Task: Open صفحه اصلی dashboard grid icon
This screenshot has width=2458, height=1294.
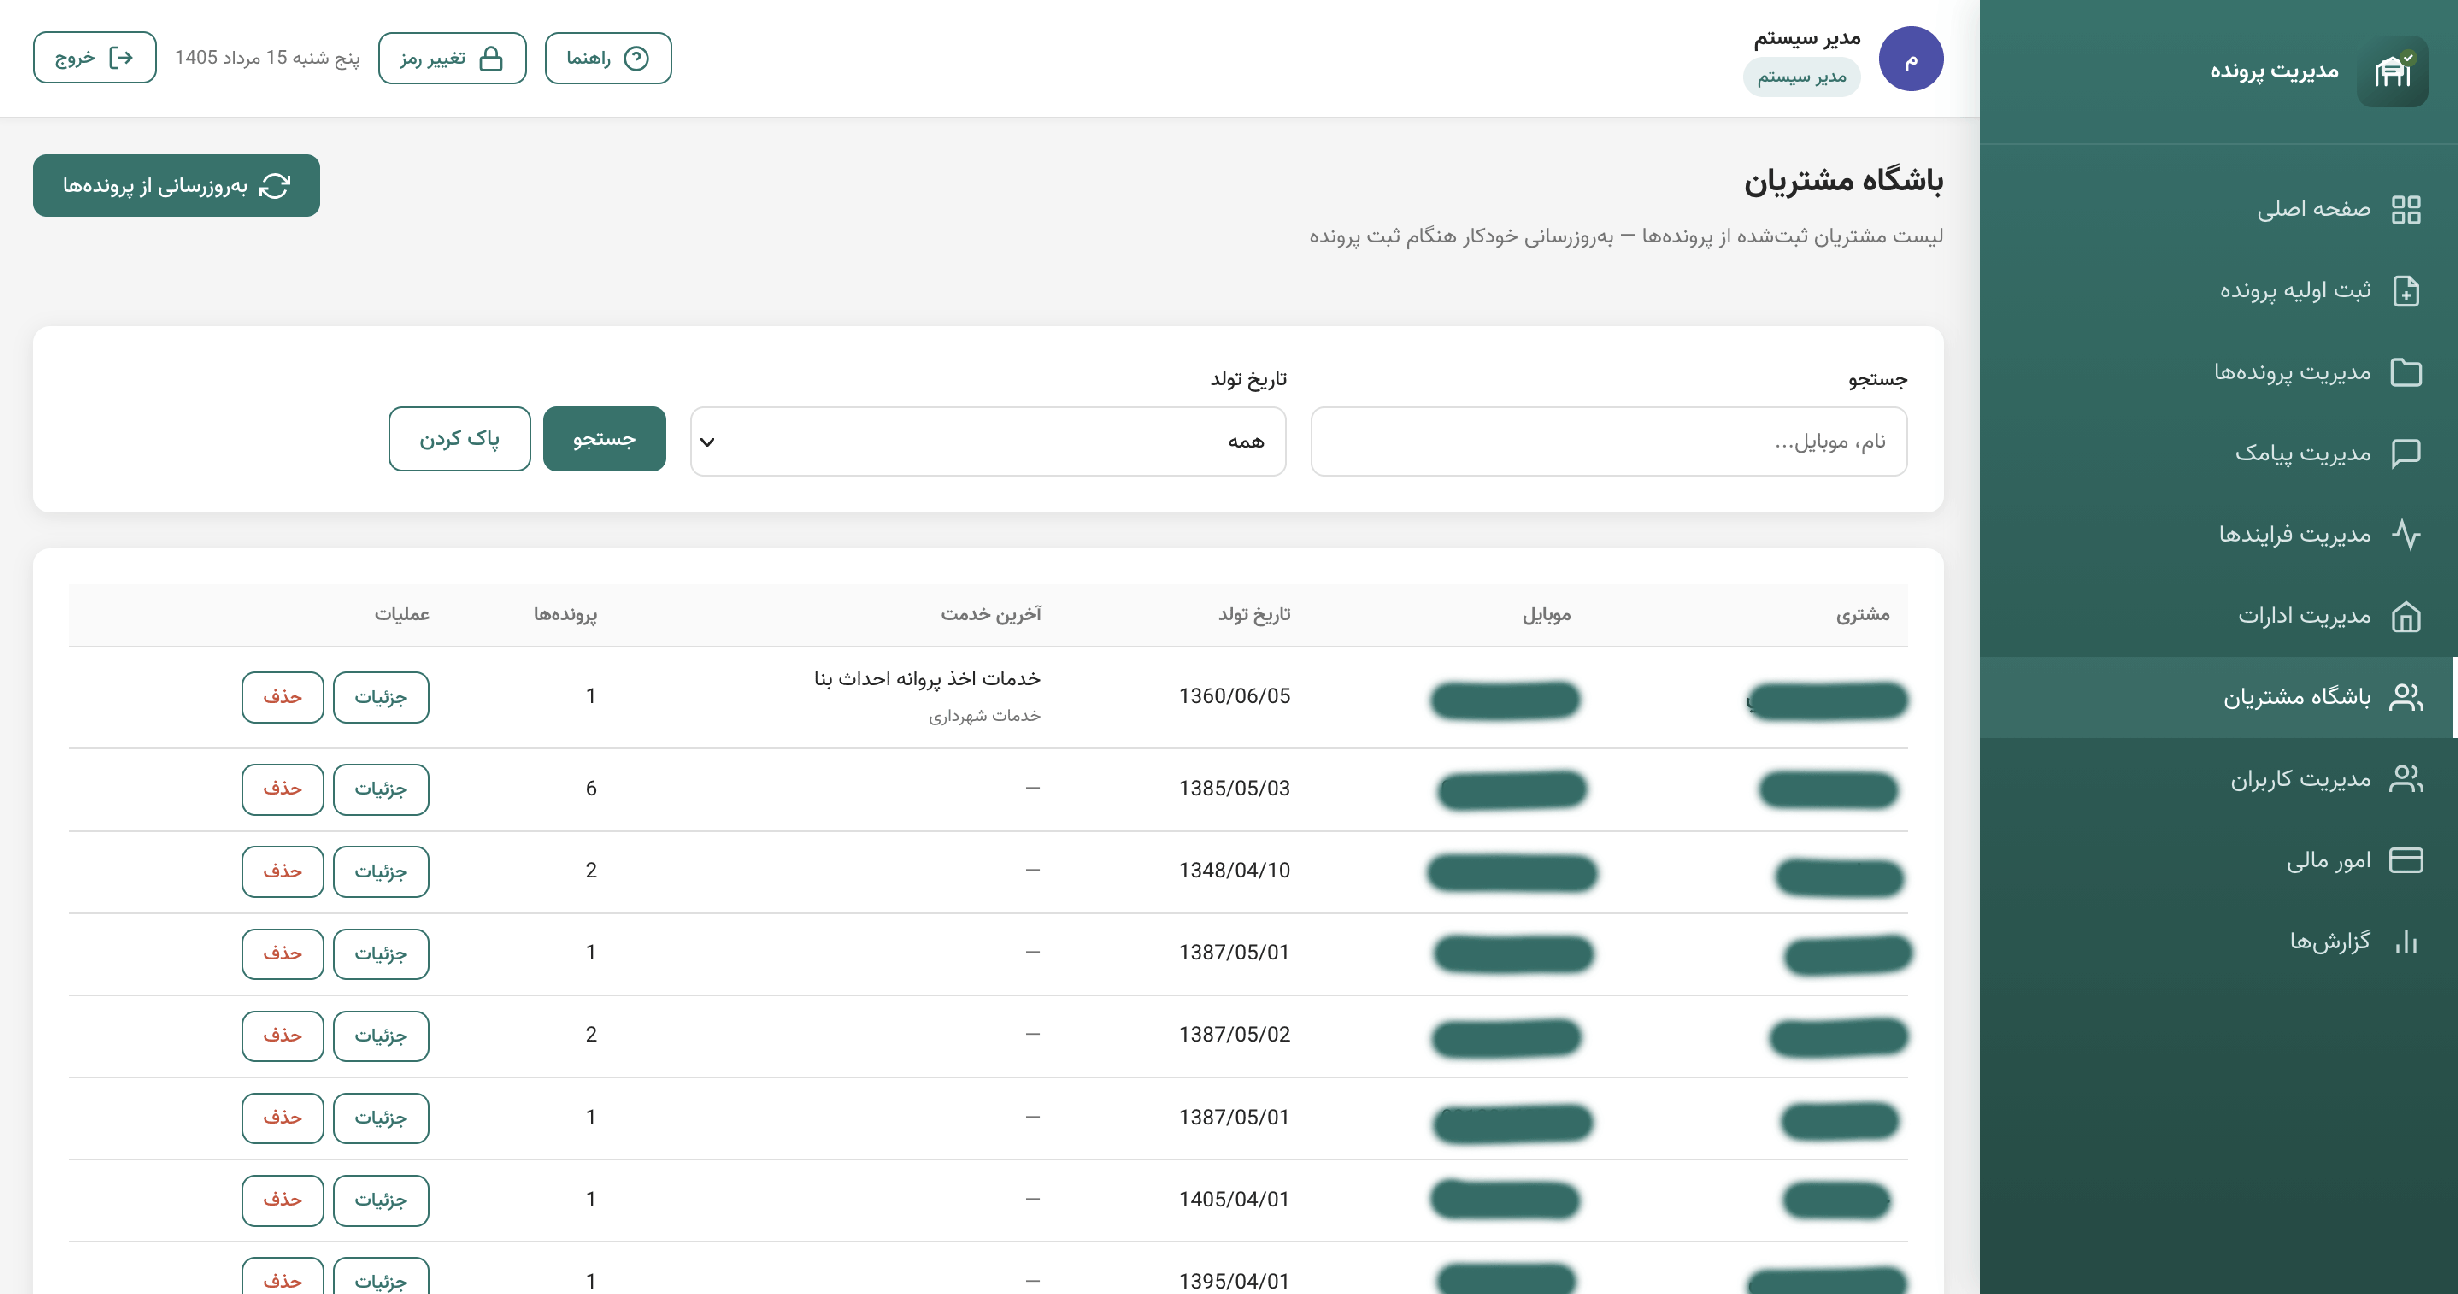Action: [x=2406, y=209]
